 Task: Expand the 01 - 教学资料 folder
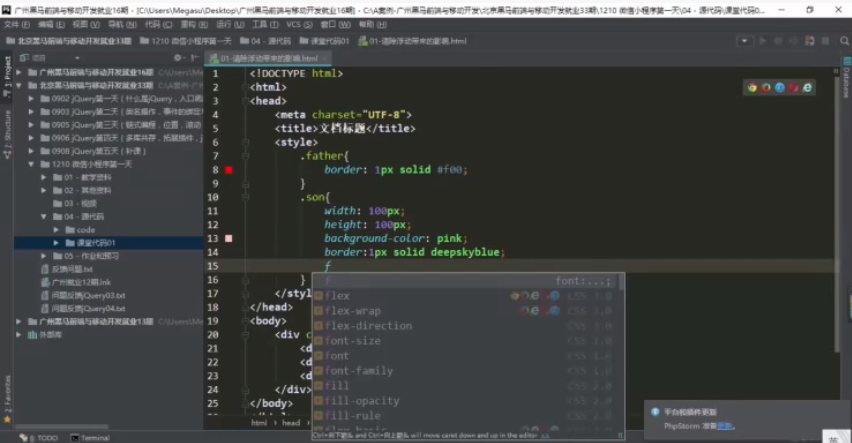(x=44, y=177)
